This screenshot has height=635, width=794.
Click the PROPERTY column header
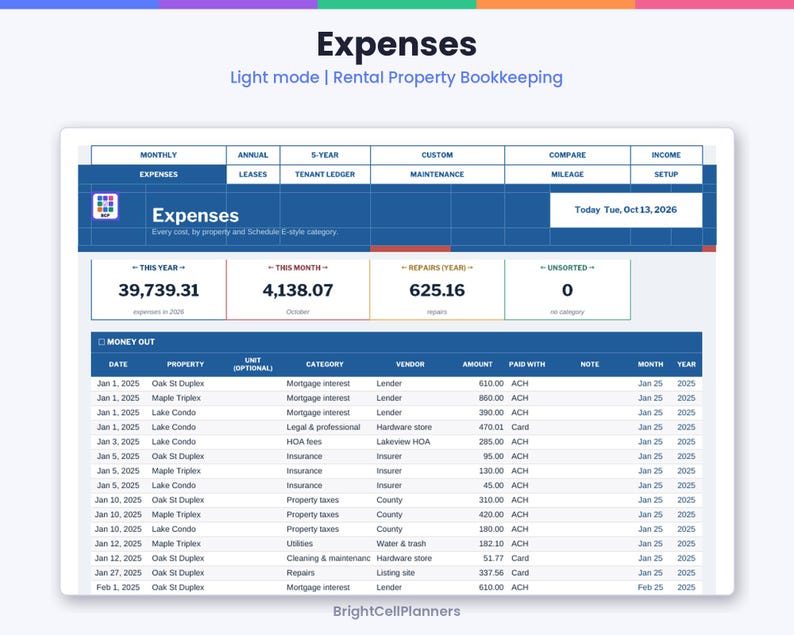point(185,364)
